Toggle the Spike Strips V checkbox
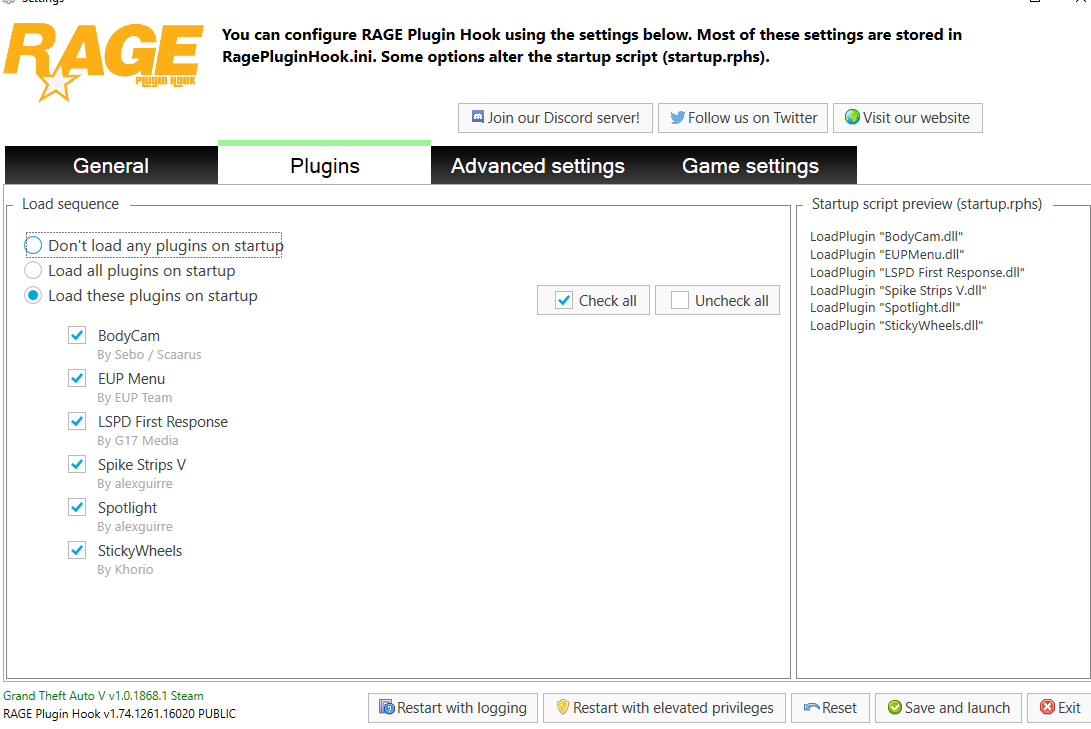 77,465
